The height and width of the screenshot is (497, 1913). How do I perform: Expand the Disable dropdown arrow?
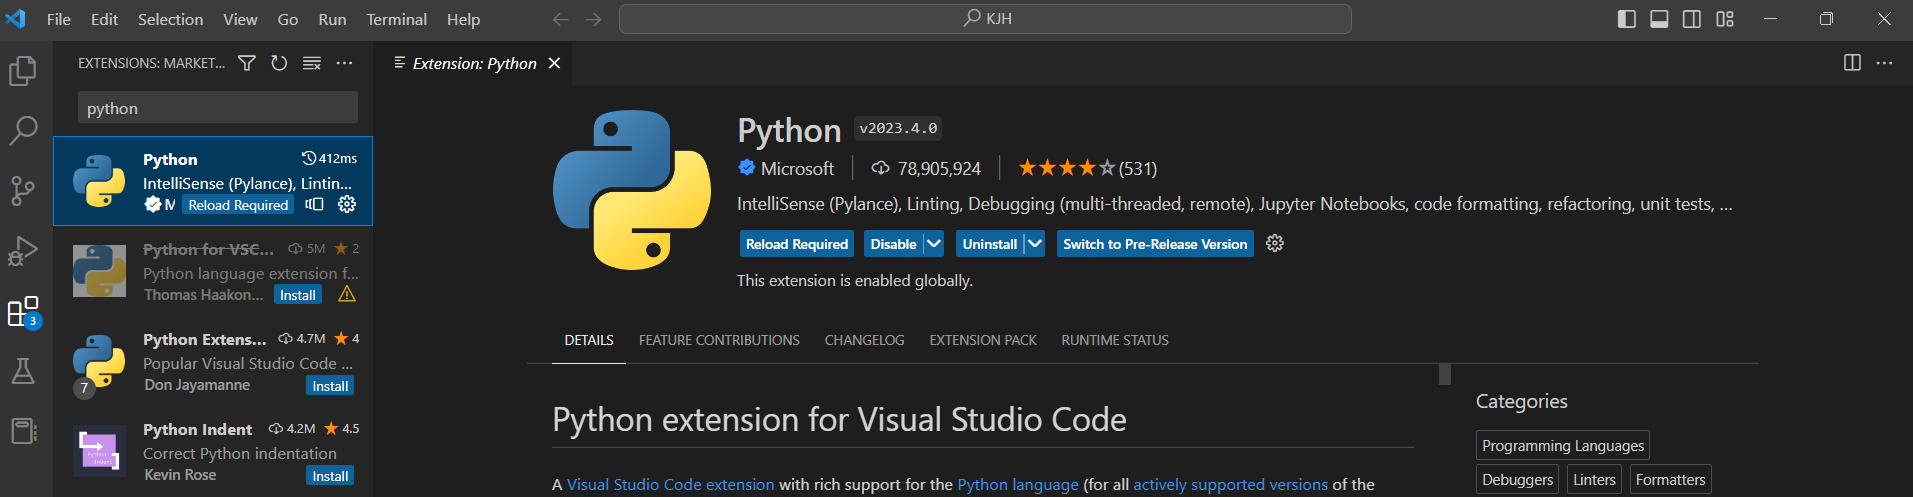pyautogui.click(x=934, y=244)
